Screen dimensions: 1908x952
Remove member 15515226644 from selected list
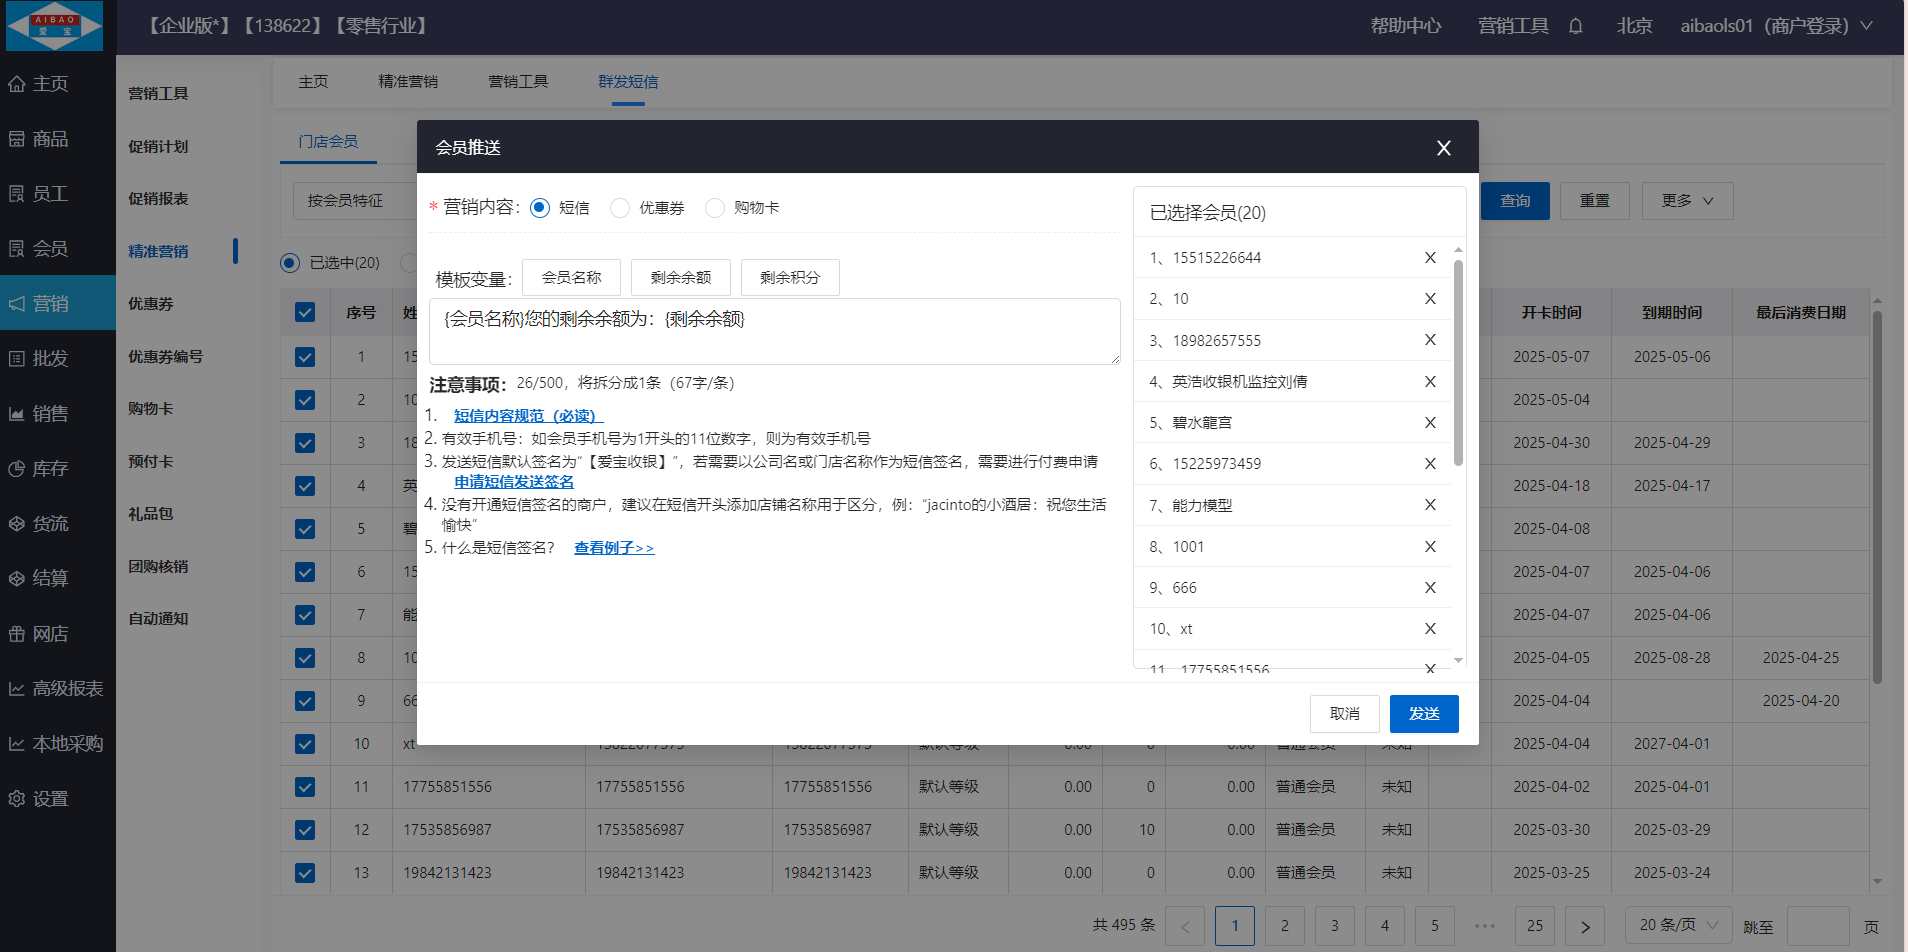[1430, 258]
